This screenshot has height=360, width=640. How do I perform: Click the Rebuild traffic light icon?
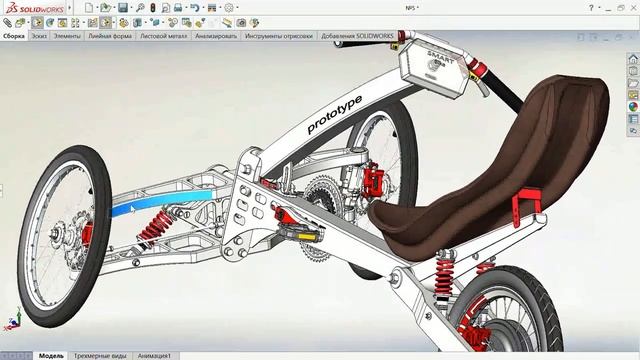[x=153, y=7]
